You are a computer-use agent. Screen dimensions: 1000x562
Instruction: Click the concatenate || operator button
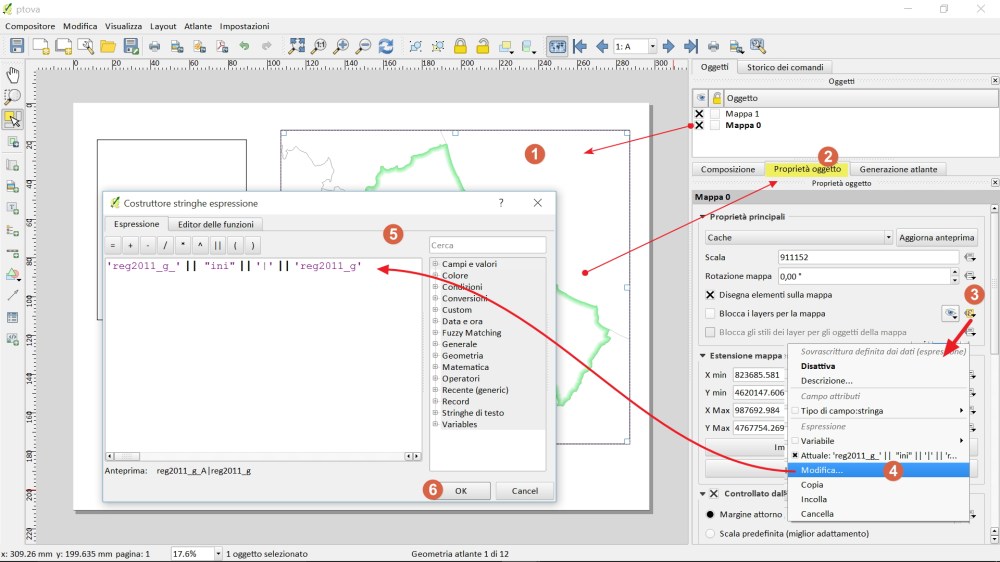pyautogui.click(x=217, y=245)
